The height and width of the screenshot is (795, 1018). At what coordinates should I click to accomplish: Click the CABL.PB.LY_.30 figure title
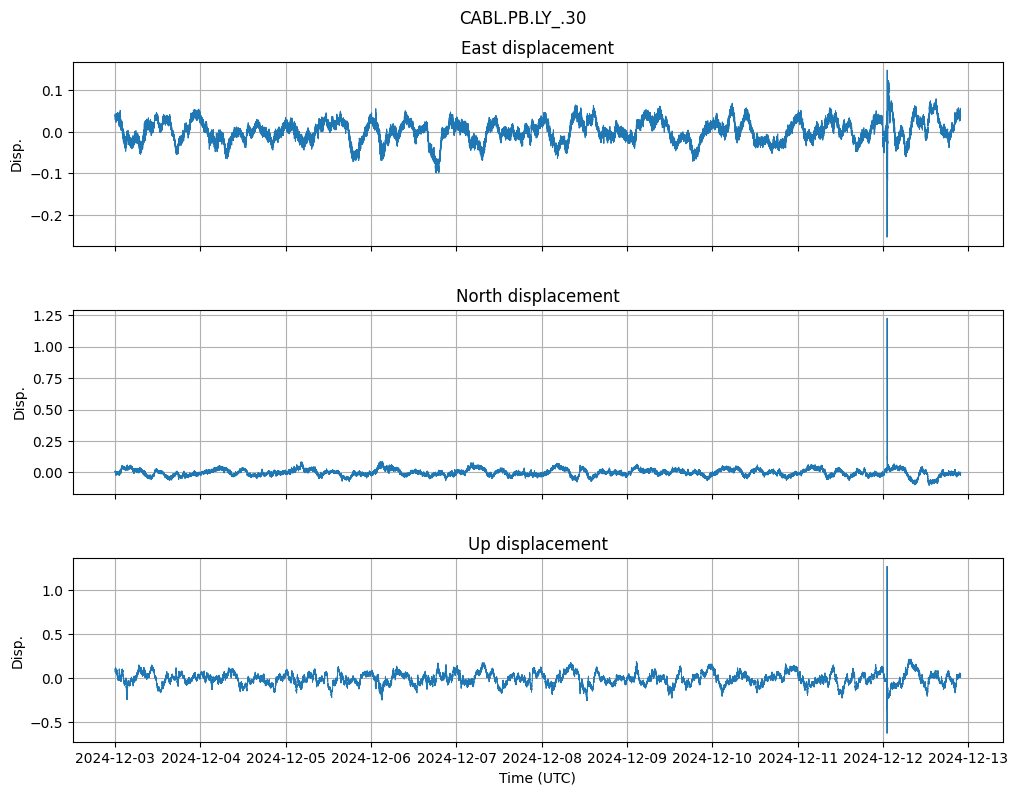point(522,18)
